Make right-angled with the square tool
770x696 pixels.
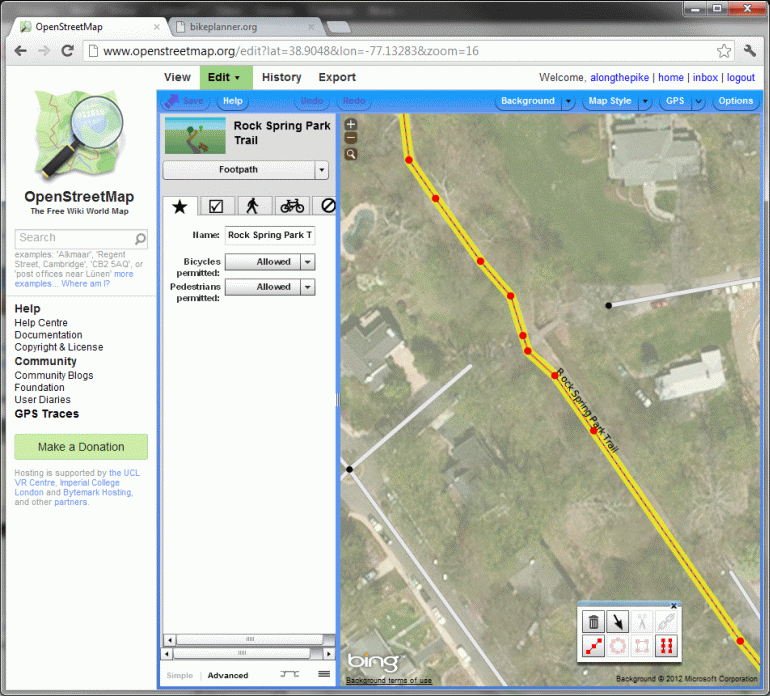[642, 646]
